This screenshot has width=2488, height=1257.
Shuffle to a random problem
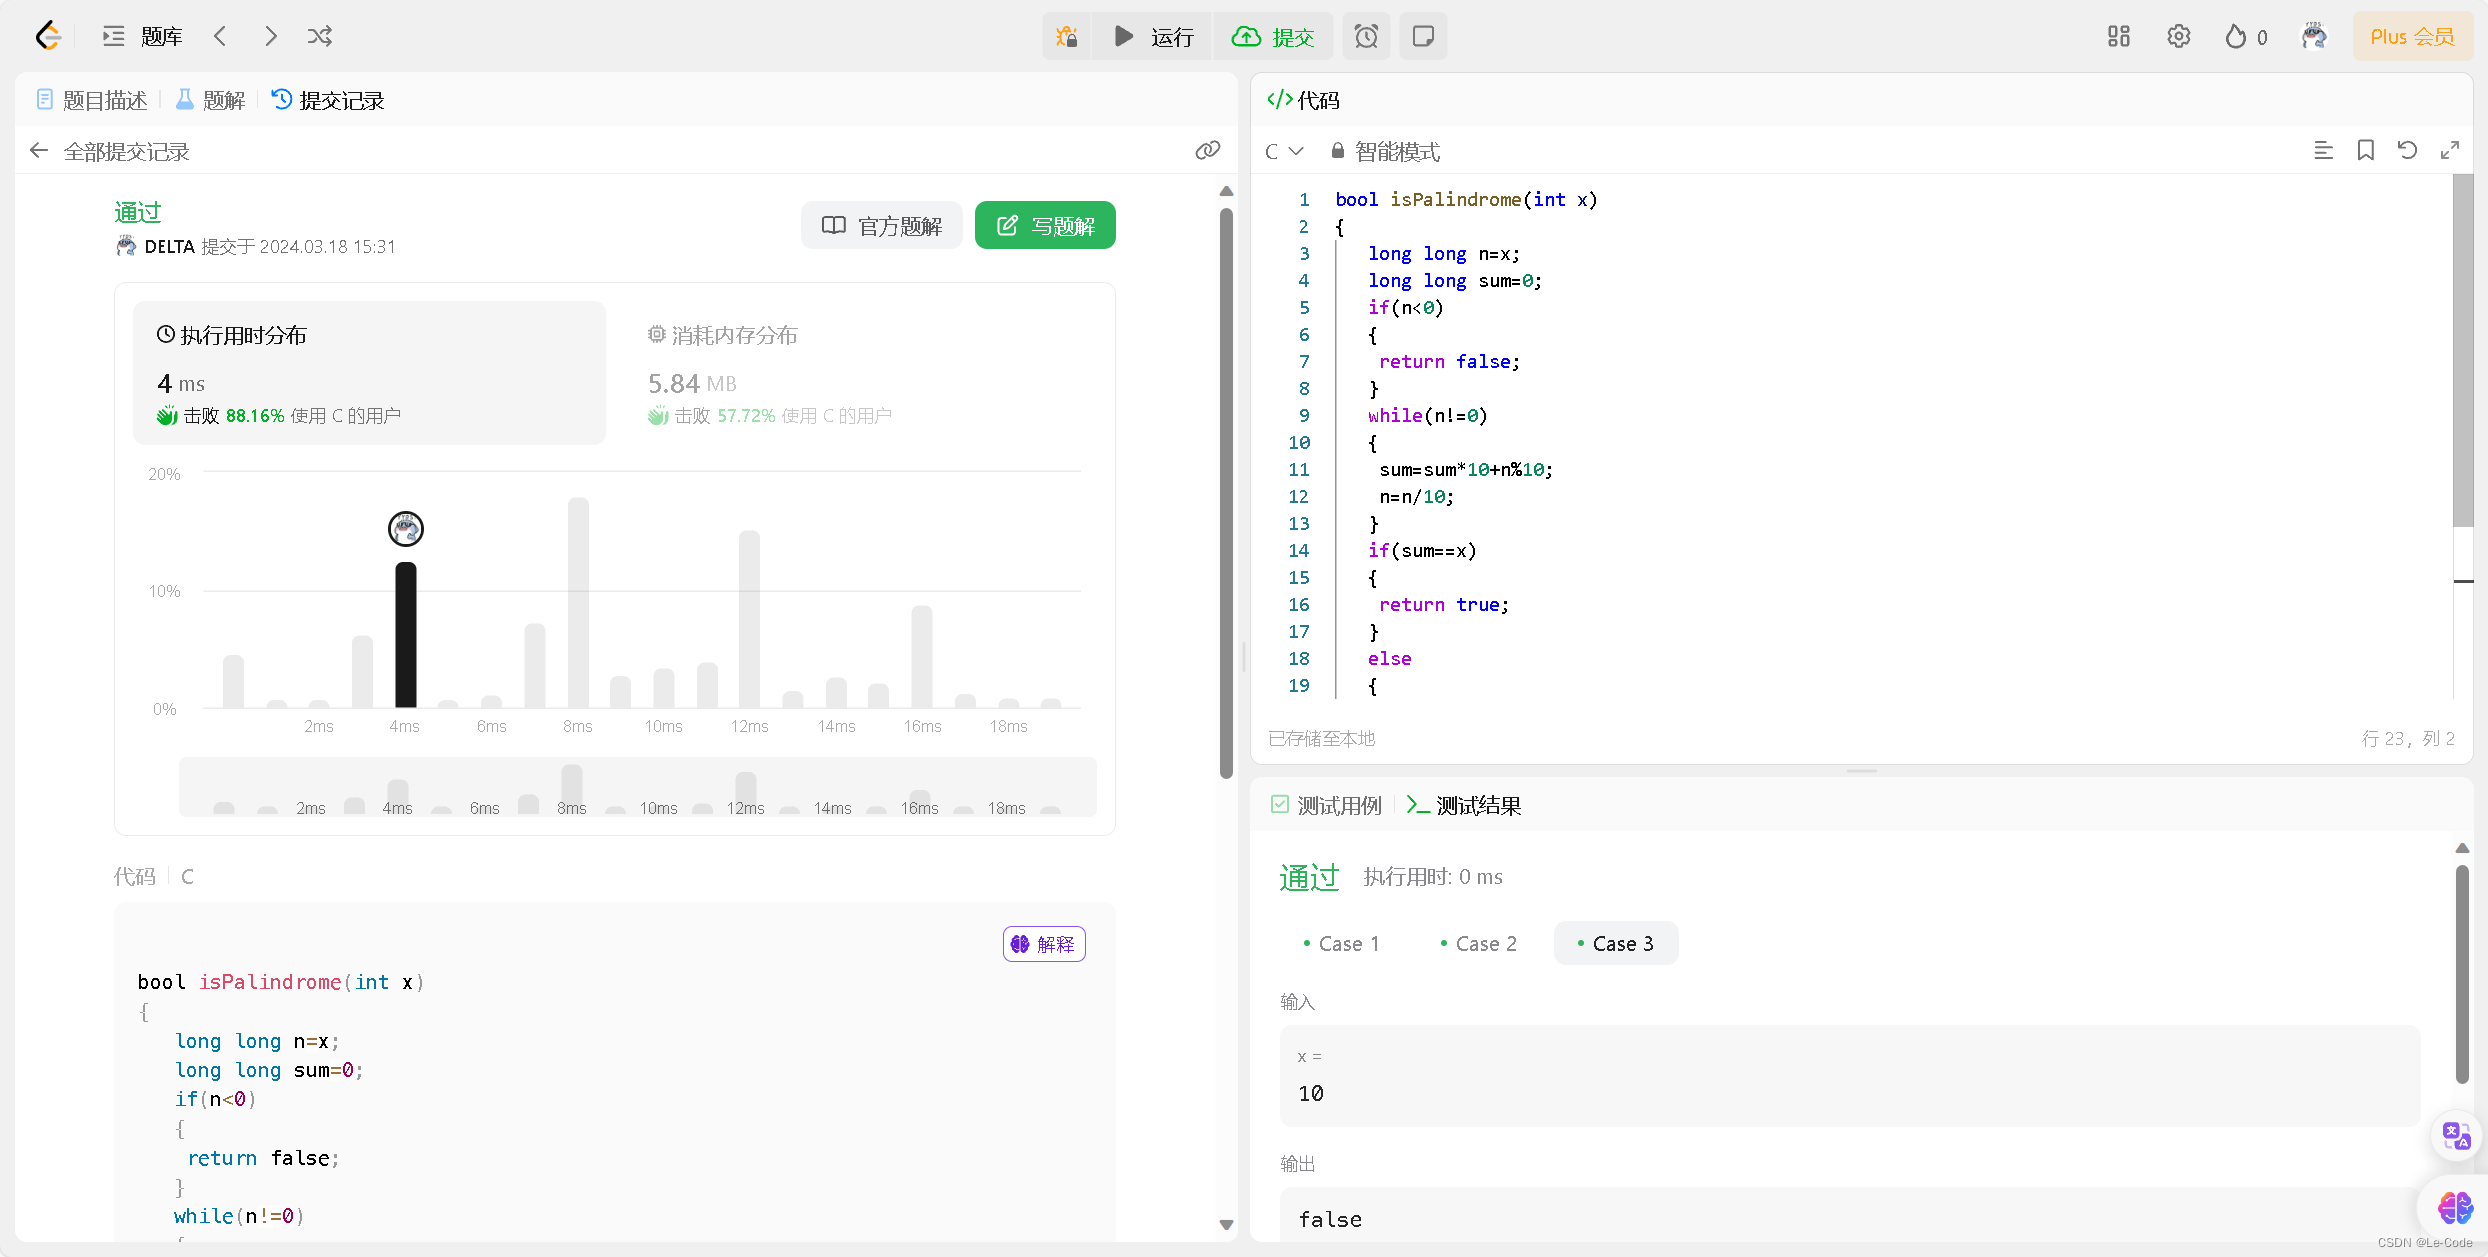pos(320,37)
